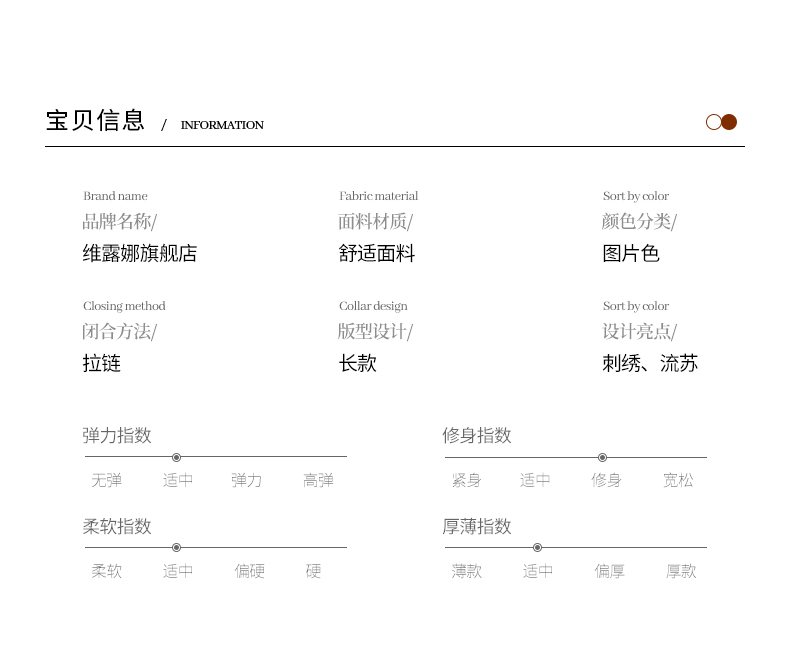This screenshot has height=659, width=790.
Task: Click the 偏厚 scale label
Action: tap(609, 571)
